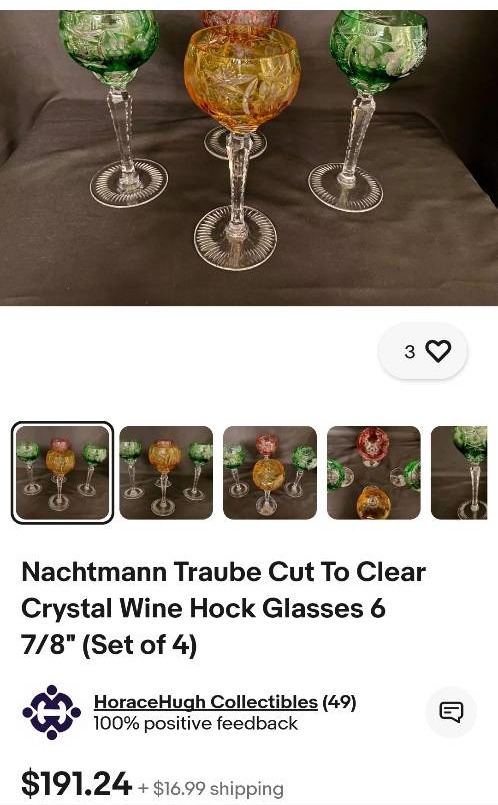The image size is (498, 805).
Task: Click the 100% positive feedback text
Action: [x=195, y=723]
